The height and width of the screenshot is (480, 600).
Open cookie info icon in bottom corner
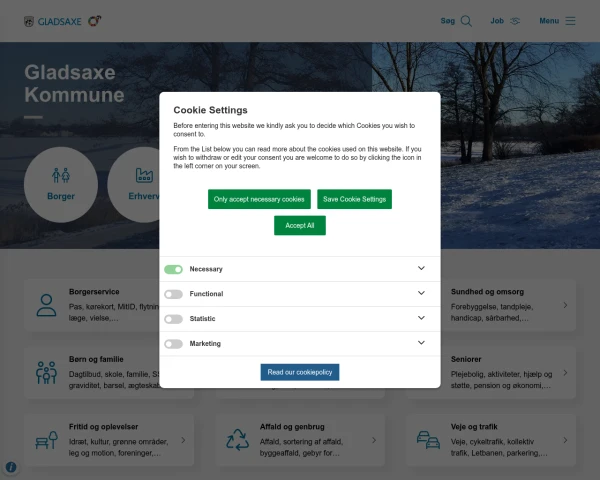pos(11,467)
